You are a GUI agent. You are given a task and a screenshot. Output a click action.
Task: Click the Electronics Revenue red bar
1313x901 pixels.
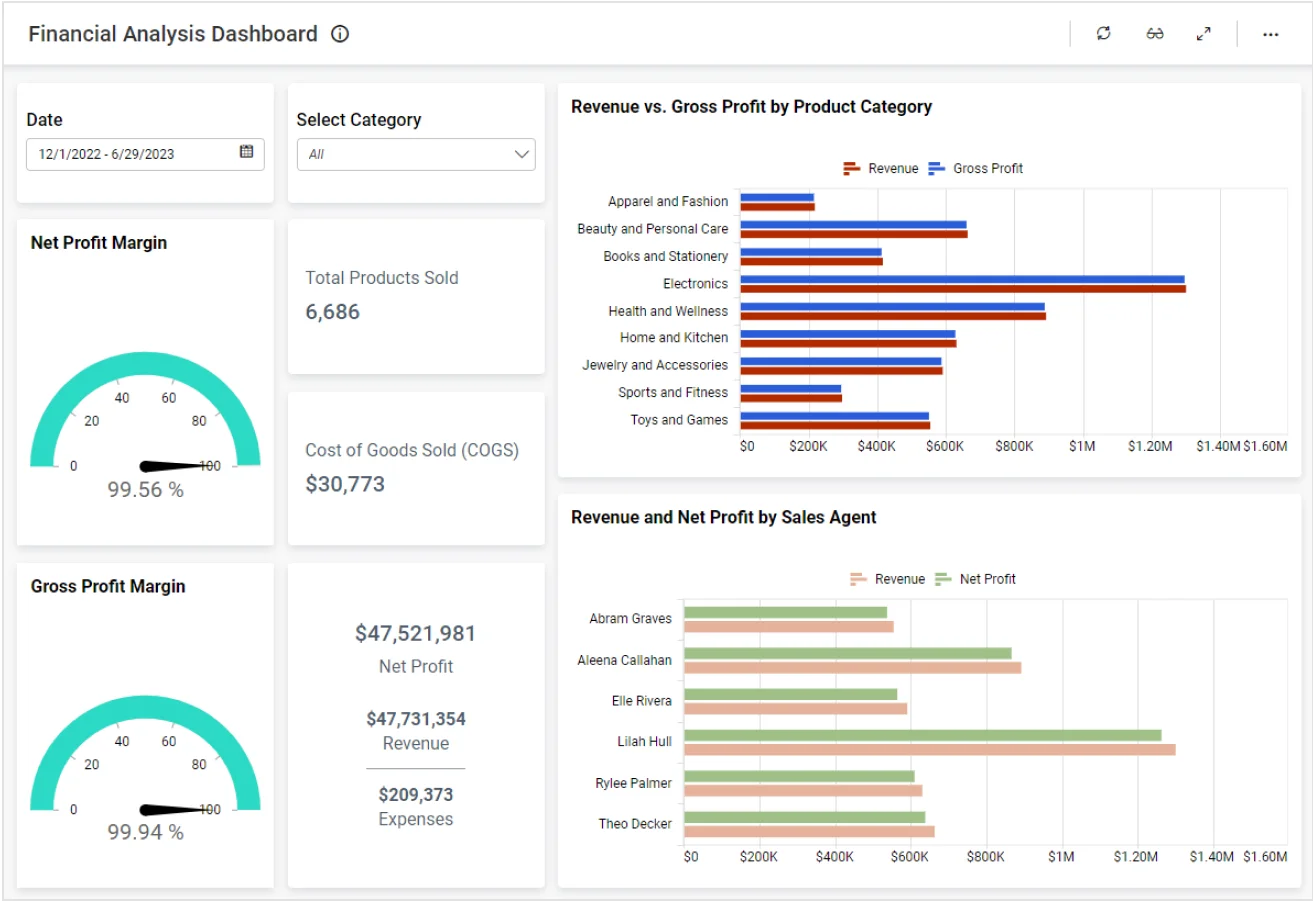[x=963, y=289]
